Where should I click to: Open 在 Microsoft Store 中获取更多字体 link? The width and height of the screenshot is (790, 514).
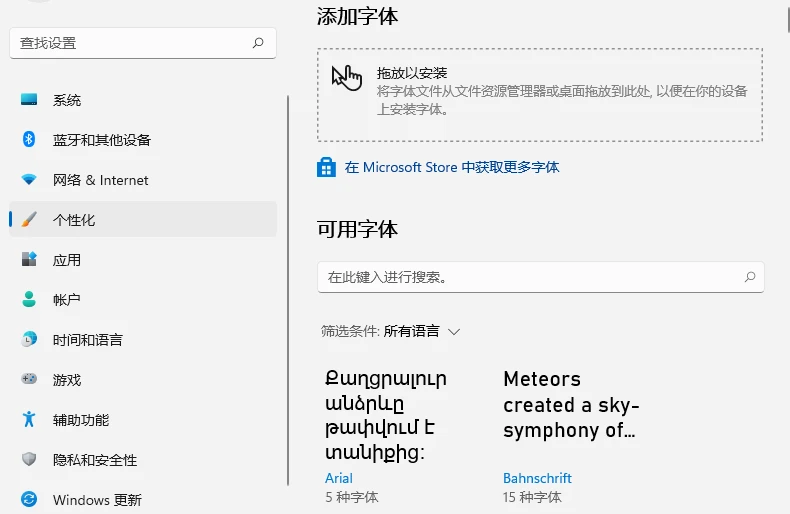tap(451, 167)
